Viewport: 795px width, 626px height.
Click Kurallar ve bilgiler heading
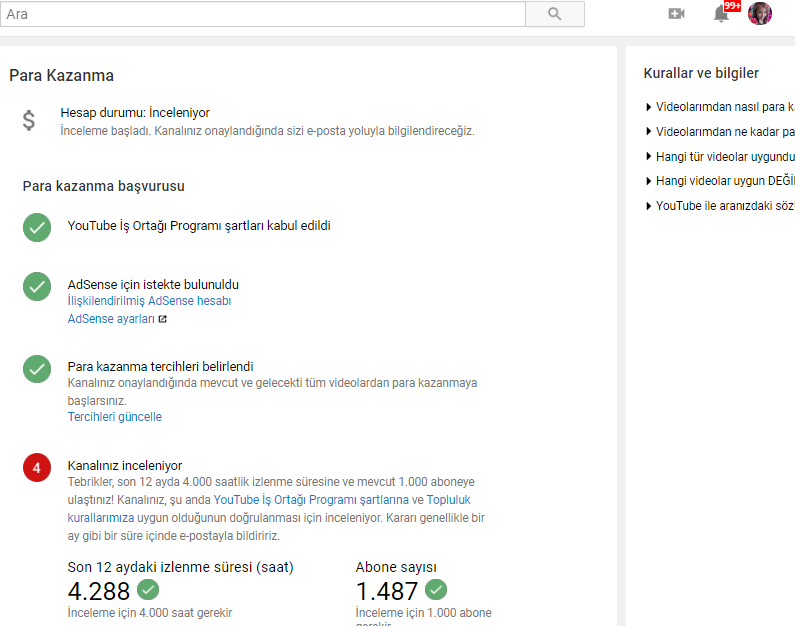(x=701, y=73)
